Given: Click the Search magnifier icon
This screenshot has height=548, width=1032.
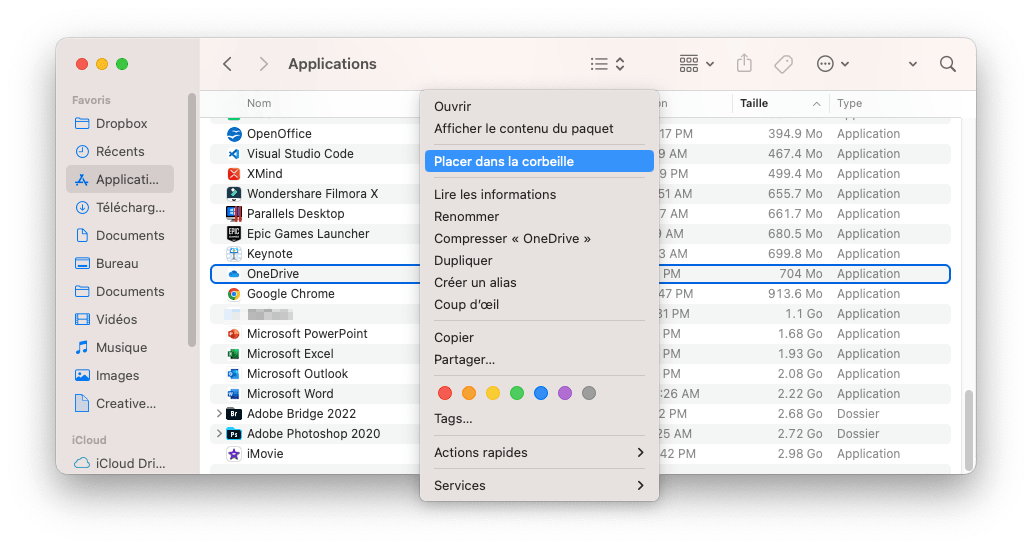Looking at the screenshot, I should [948, 64].
